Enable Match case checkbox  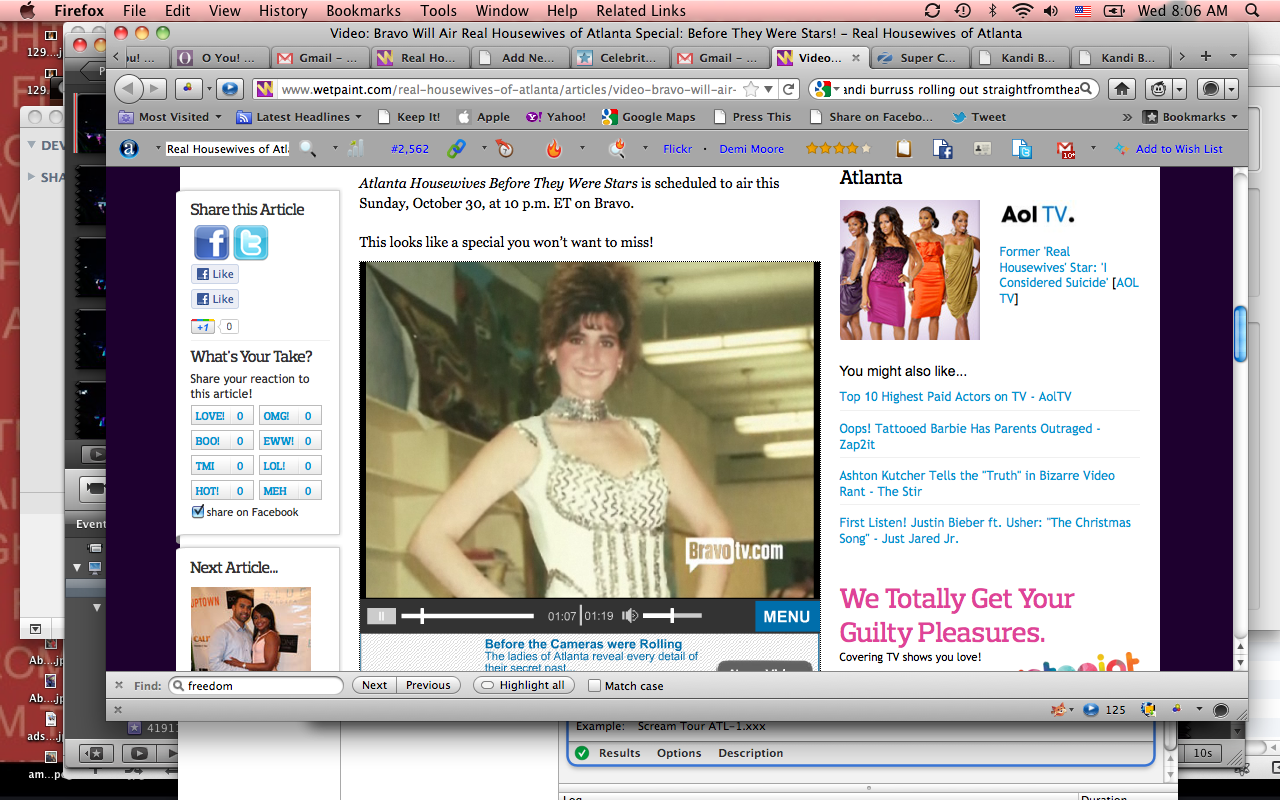click(595, 686)
